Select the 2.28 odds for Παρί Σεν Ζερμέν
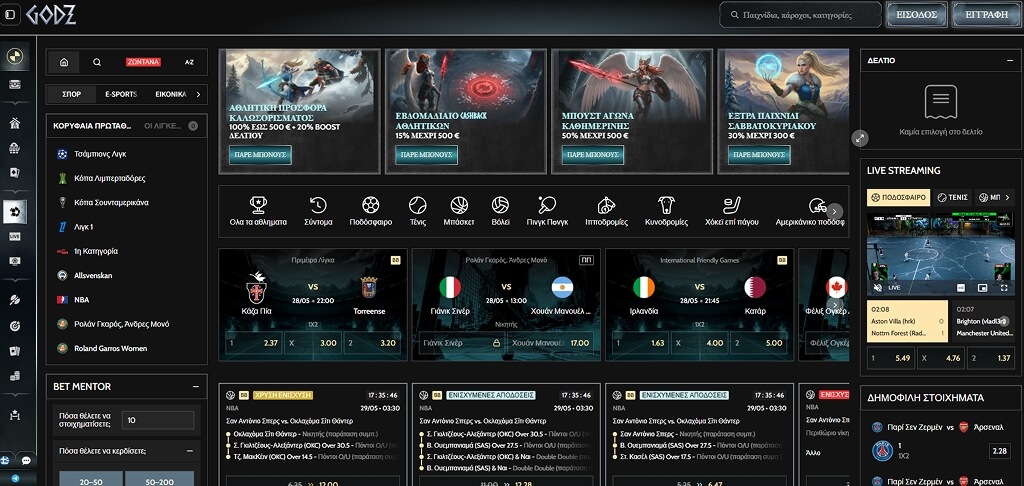The width and height of the screenshot is (1024, 486). pyautogui.click(x=999, y=451)
